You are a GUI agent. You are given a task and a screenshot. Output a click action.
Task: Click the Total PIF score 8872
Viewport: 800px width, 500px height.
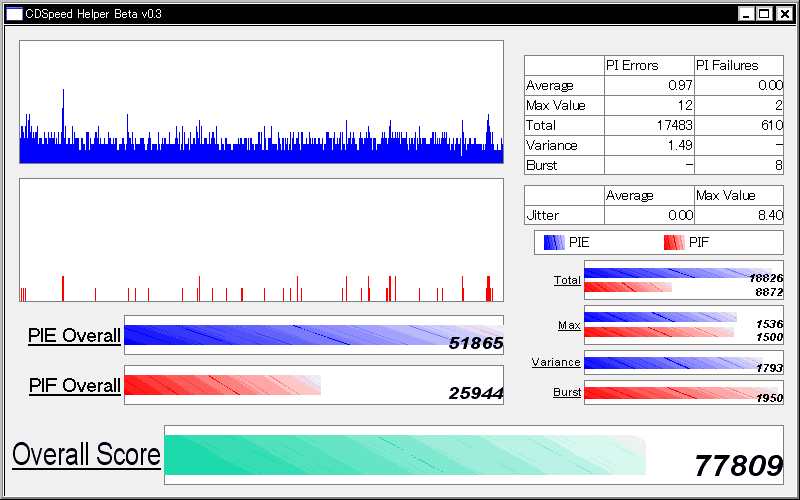pos(769,292)
